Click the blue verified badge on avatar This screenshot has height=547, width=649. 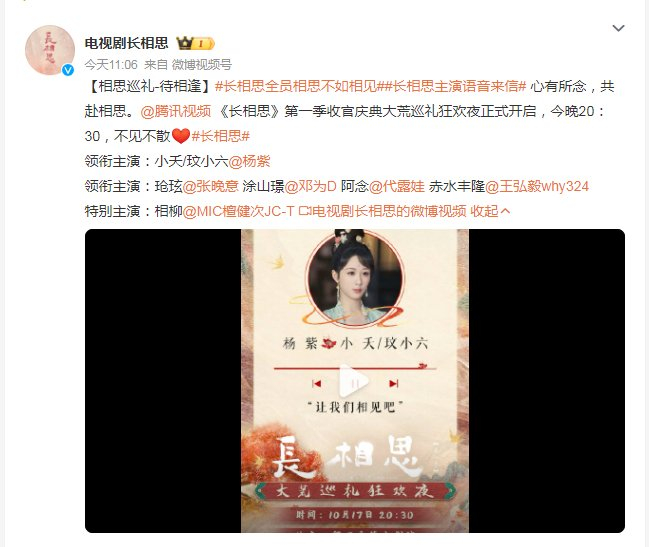coord(68,70)
